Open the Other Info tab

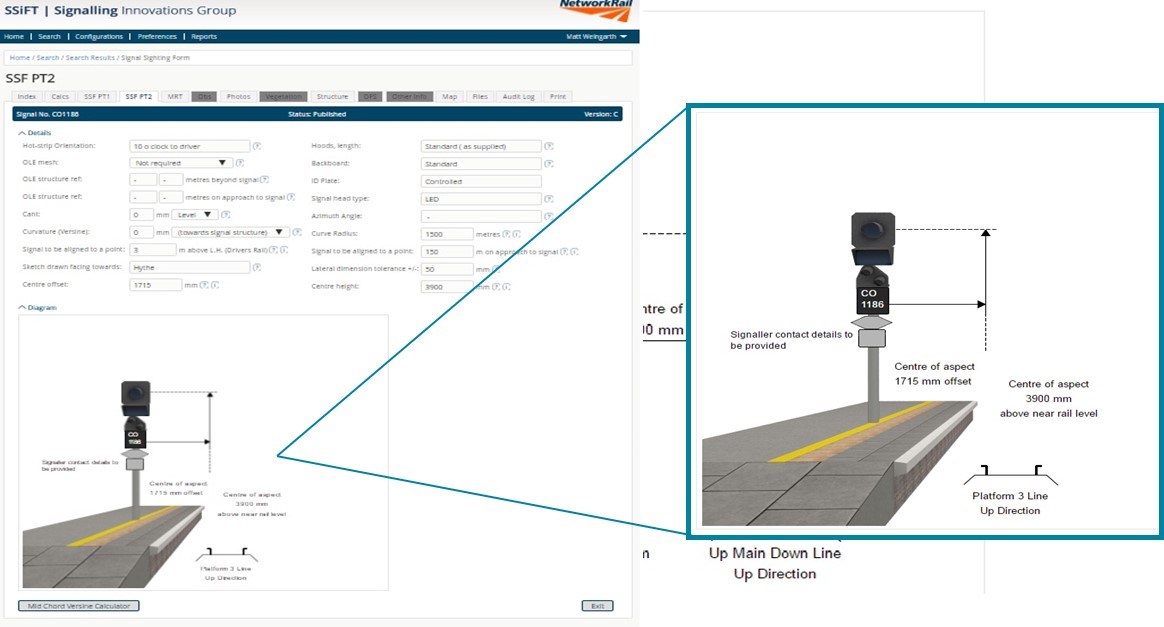pyautogui.click(x=410, y=96)
